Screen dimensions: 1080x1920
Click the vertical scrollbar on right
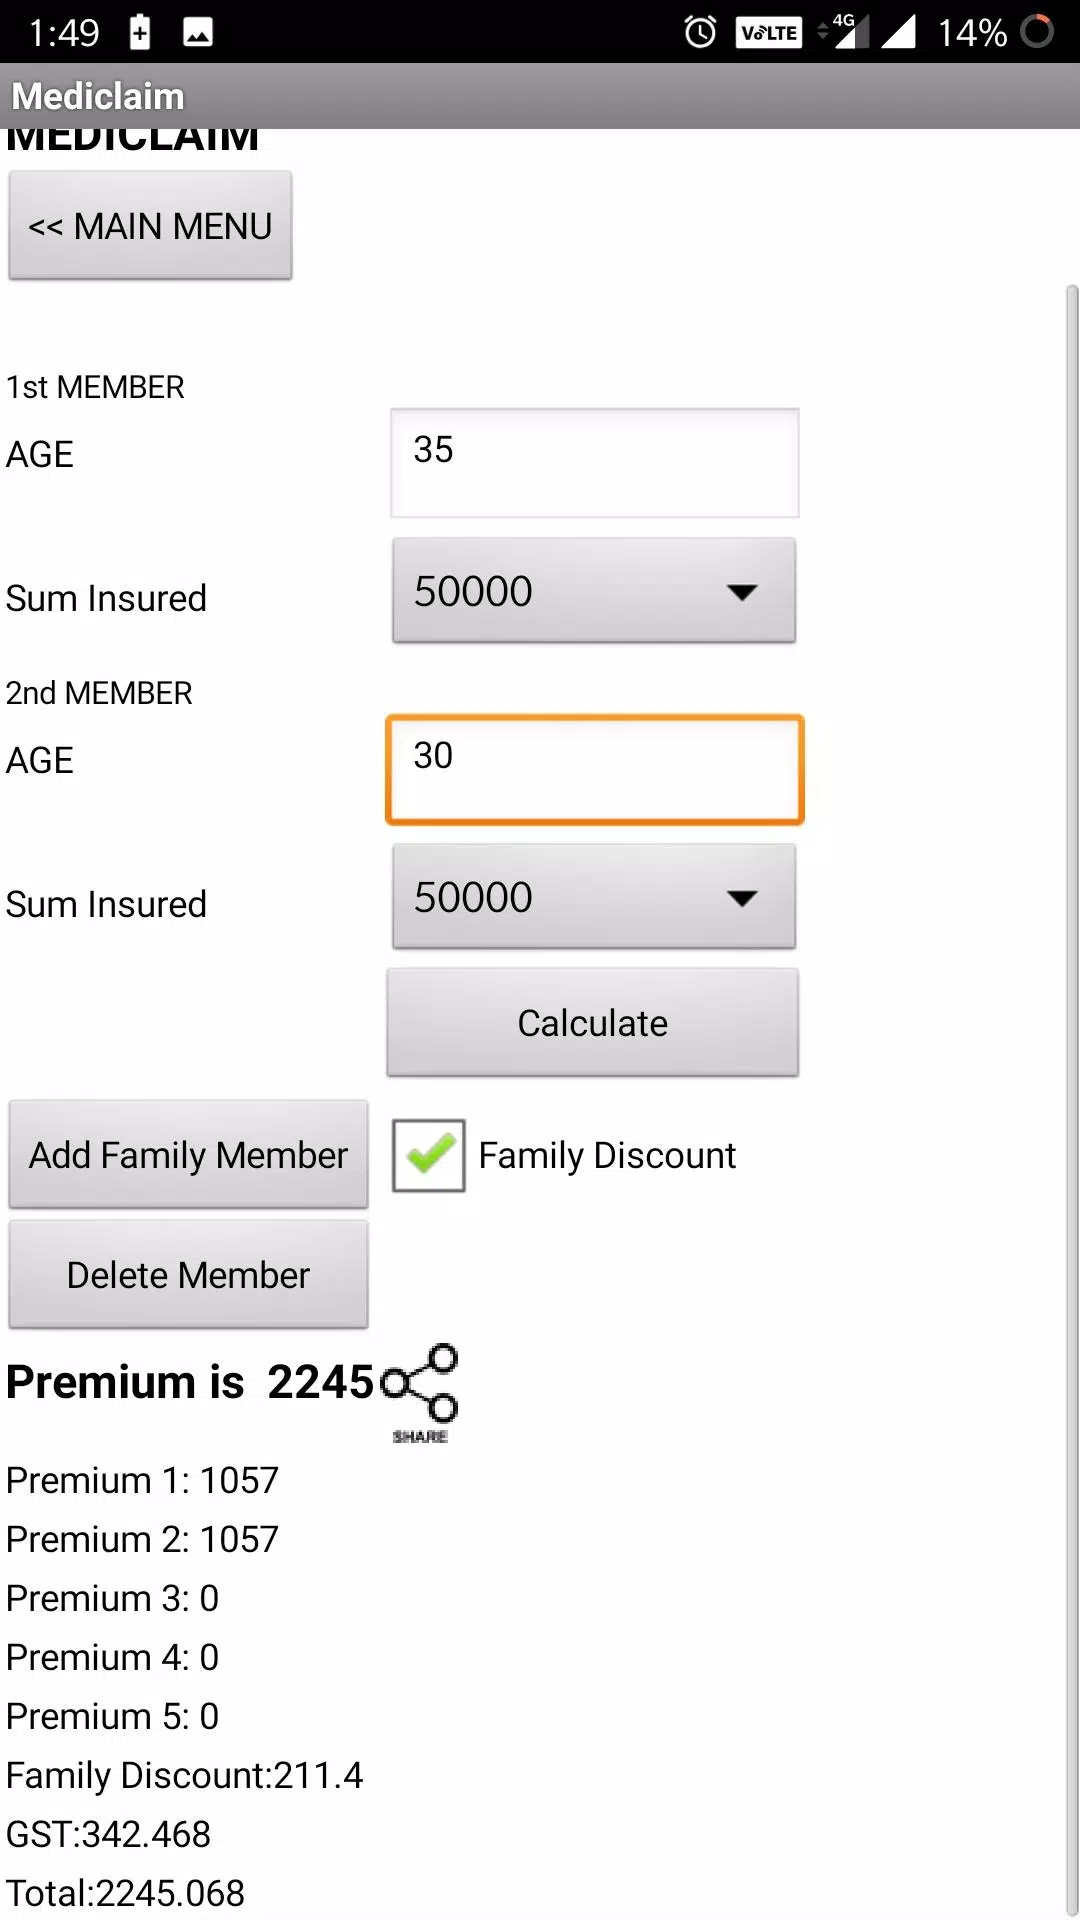pyautogui.click(x=1071, y=1100)
